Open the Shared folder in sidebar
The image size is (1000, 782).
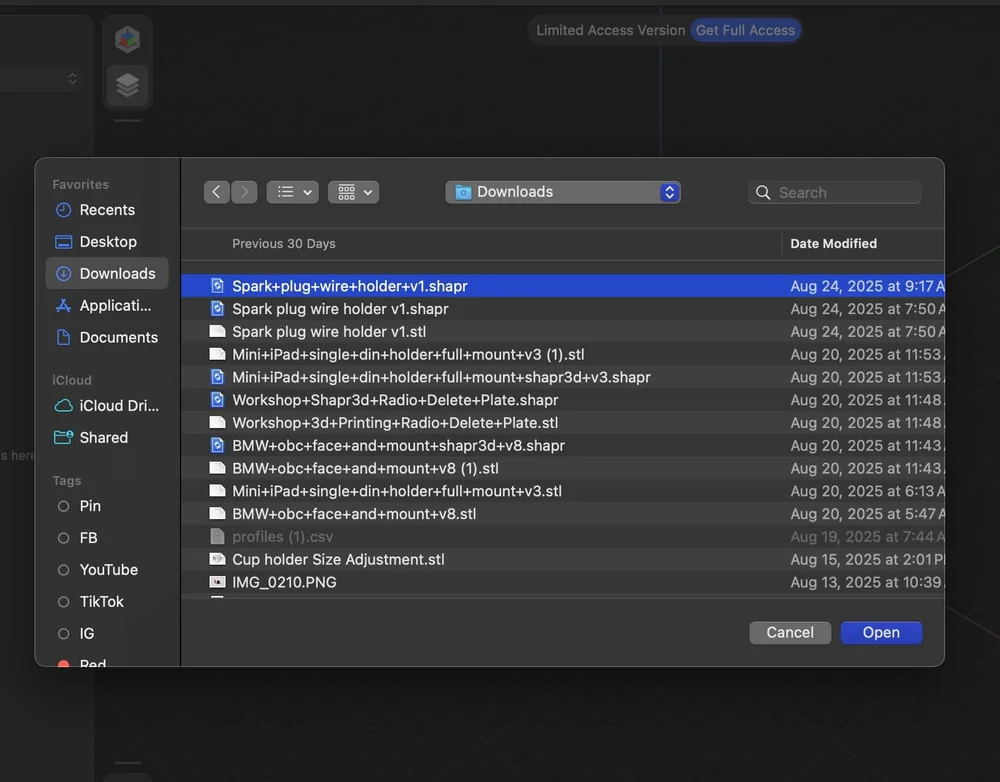[x=107, y=438]
